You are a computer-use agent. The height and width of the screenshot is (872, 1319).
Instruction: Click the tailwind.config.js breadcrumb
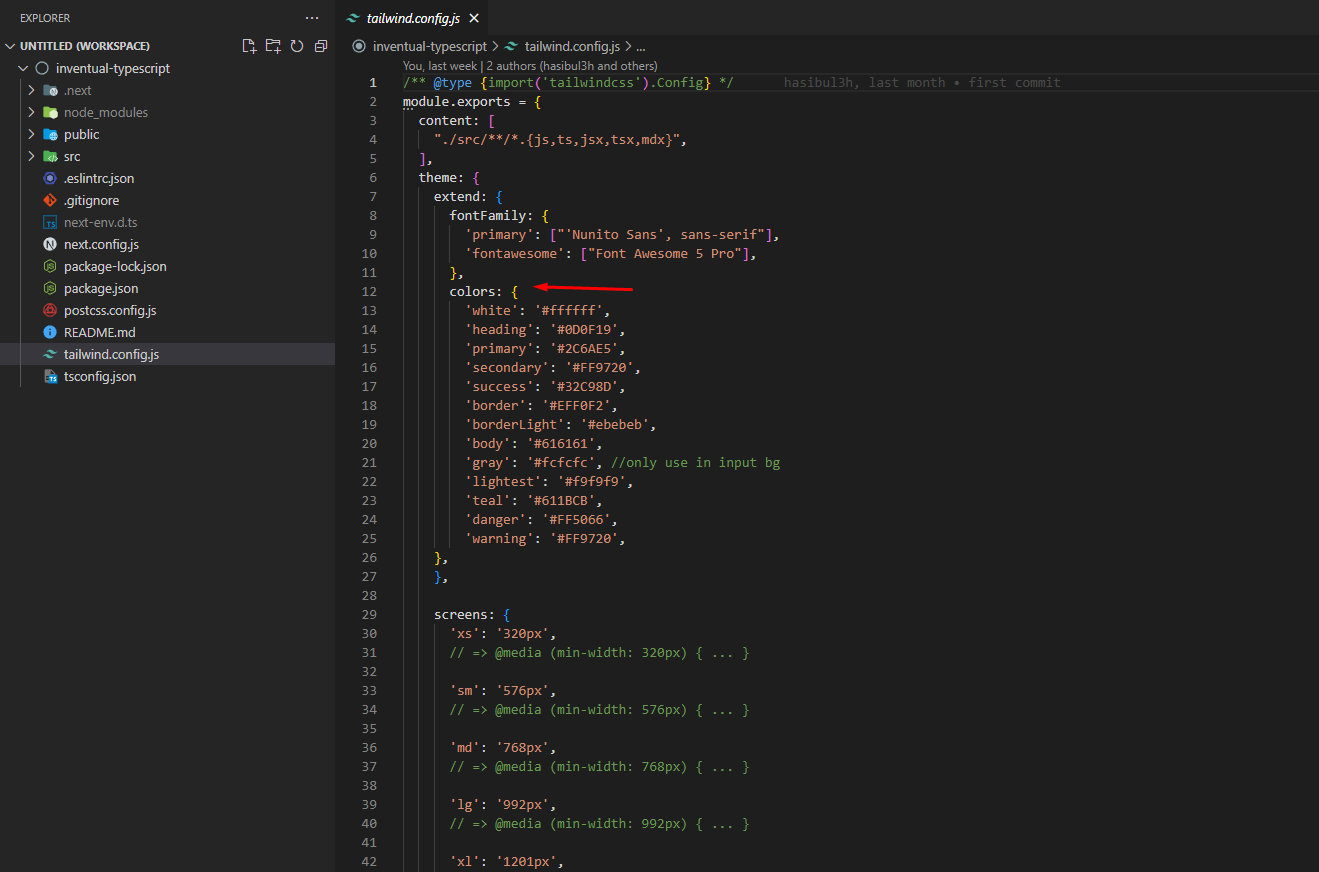point(572,46)
